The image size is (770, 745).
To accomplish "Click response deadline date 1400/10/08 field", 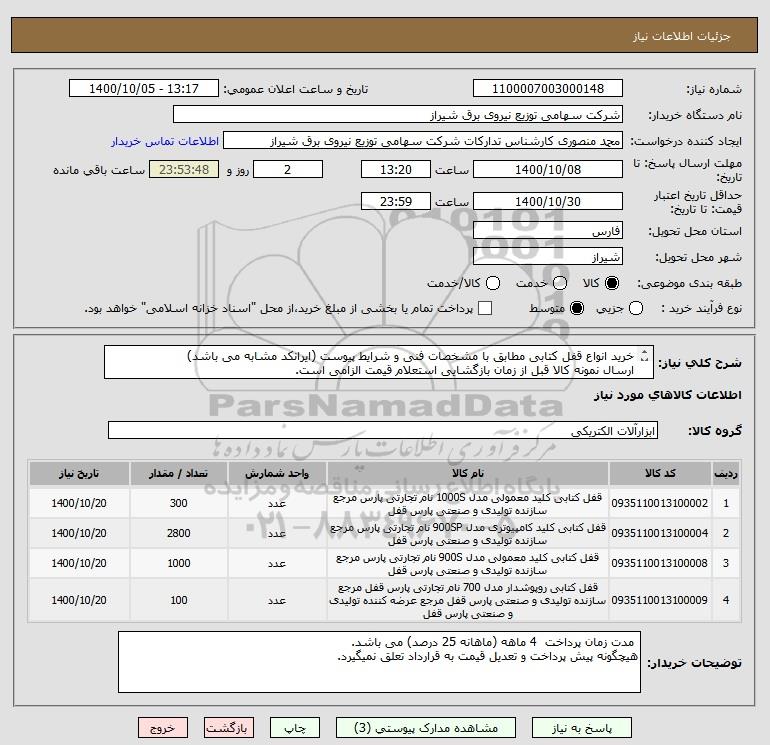I will (x=548, y=170).
